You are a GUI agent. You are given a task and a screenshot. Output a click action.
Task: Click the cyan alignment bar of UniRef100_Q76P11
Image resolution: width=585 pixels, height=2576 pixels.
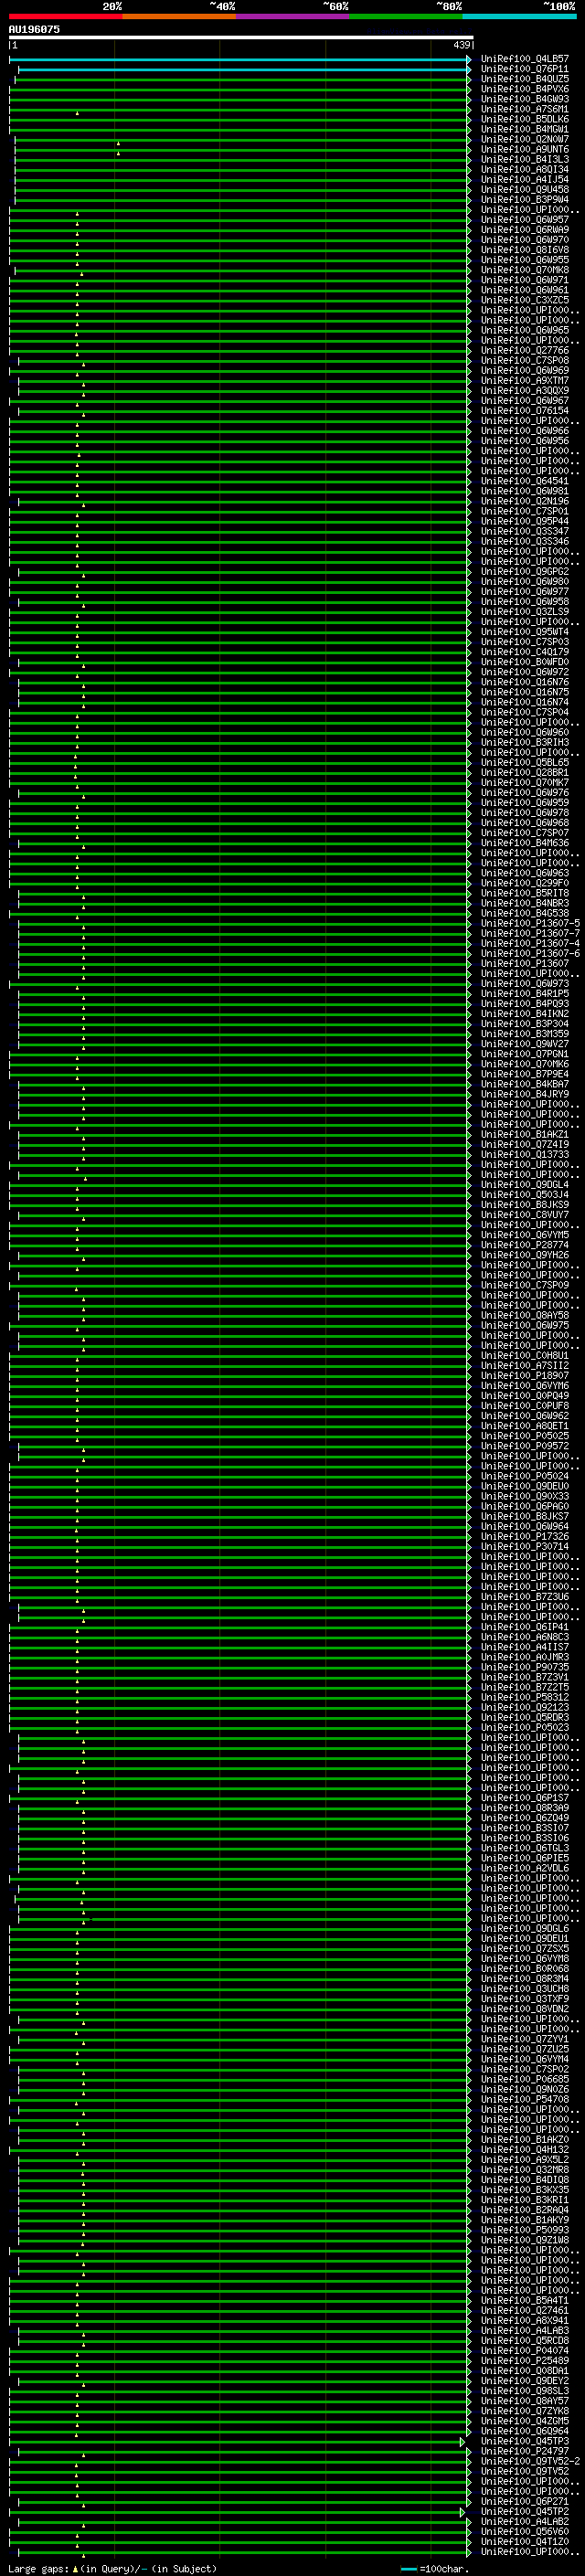click(x=243, y=70)
